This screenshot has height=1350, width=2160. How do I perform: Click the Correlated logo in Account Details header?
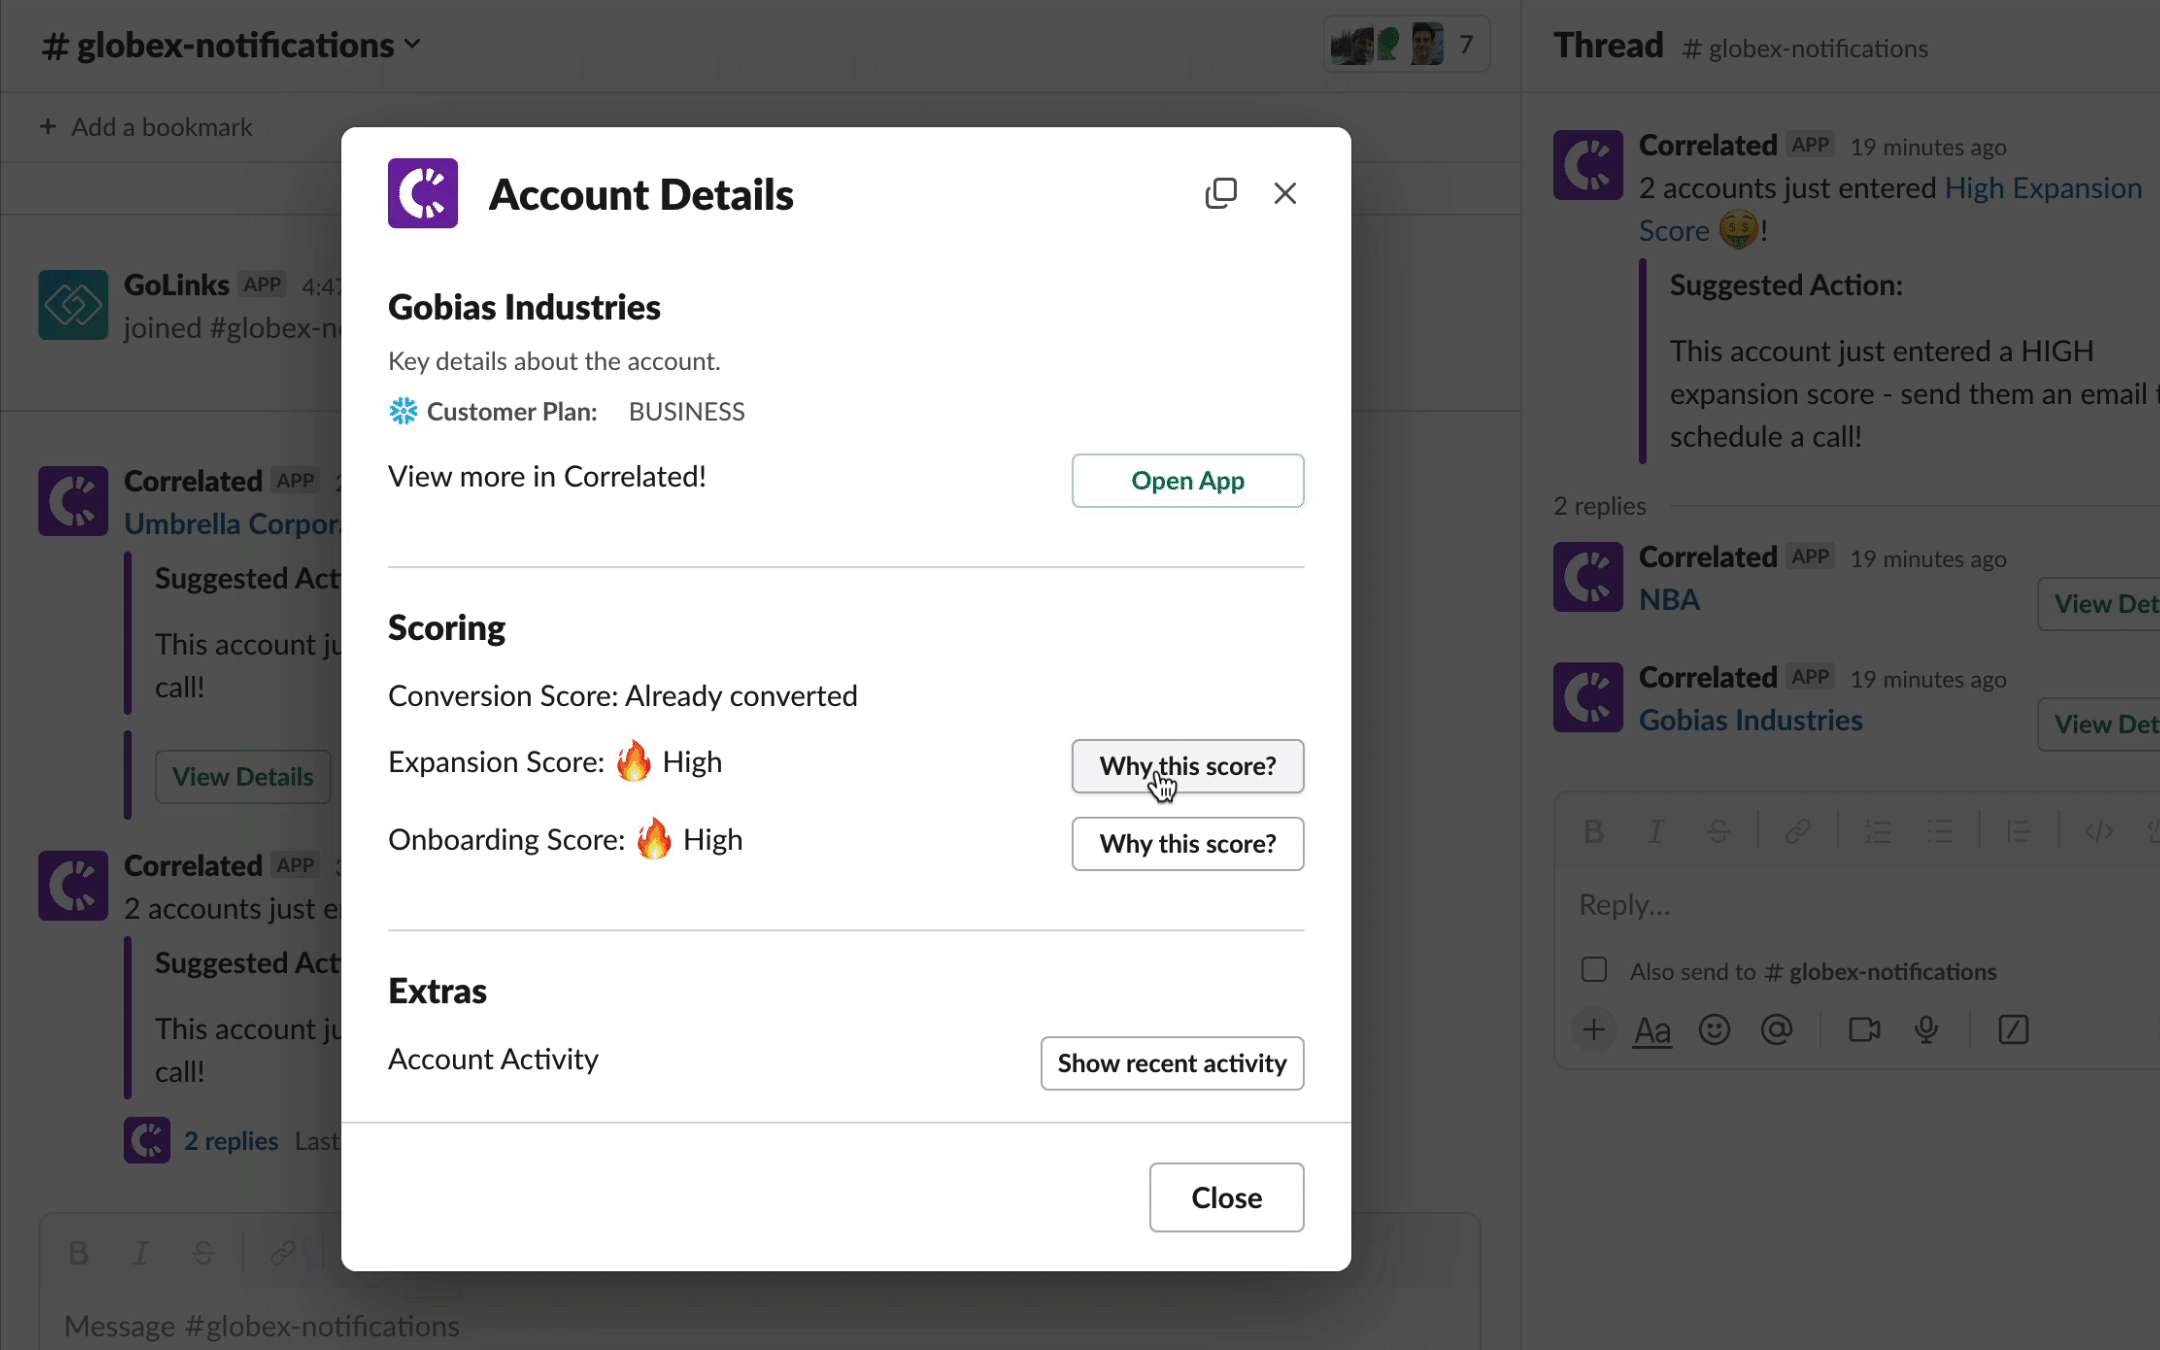(423, 193)
